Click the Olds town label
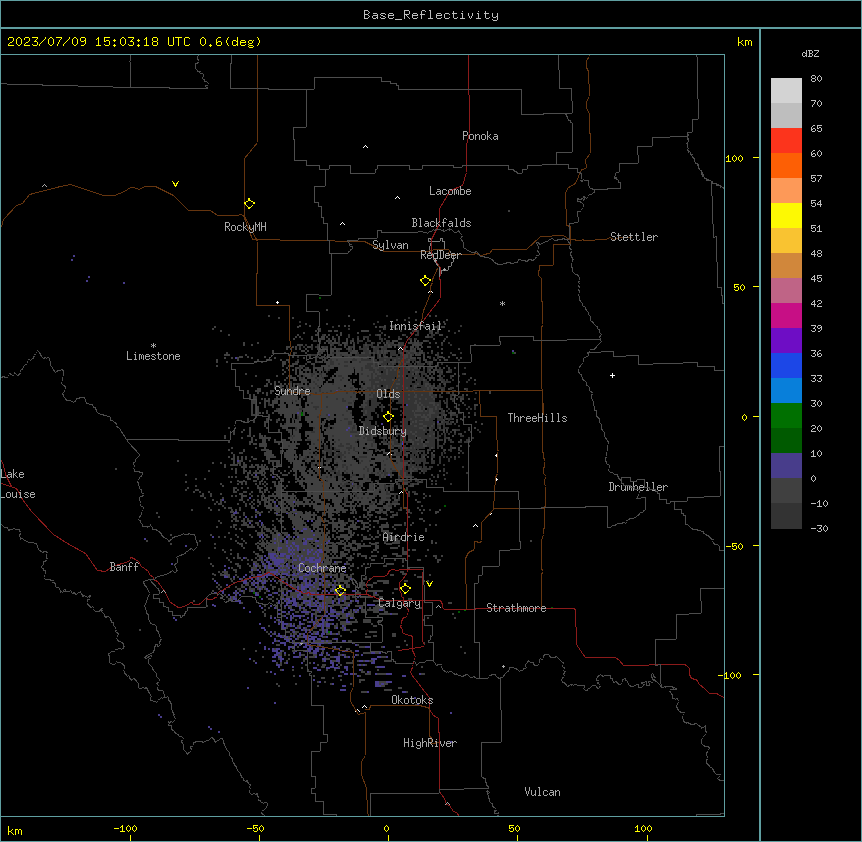Viewport: 862px width, 842px height. point(388,394)
